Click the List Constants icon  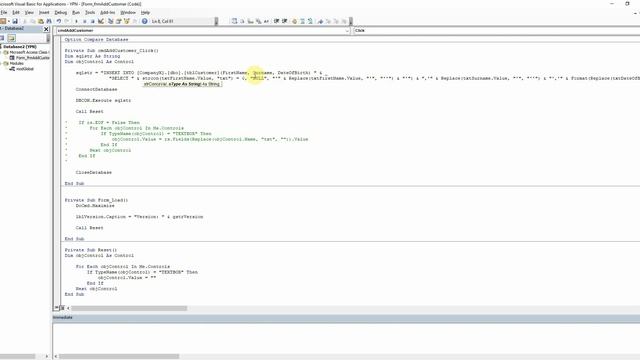pyautogui.click(x=242, y=21)
